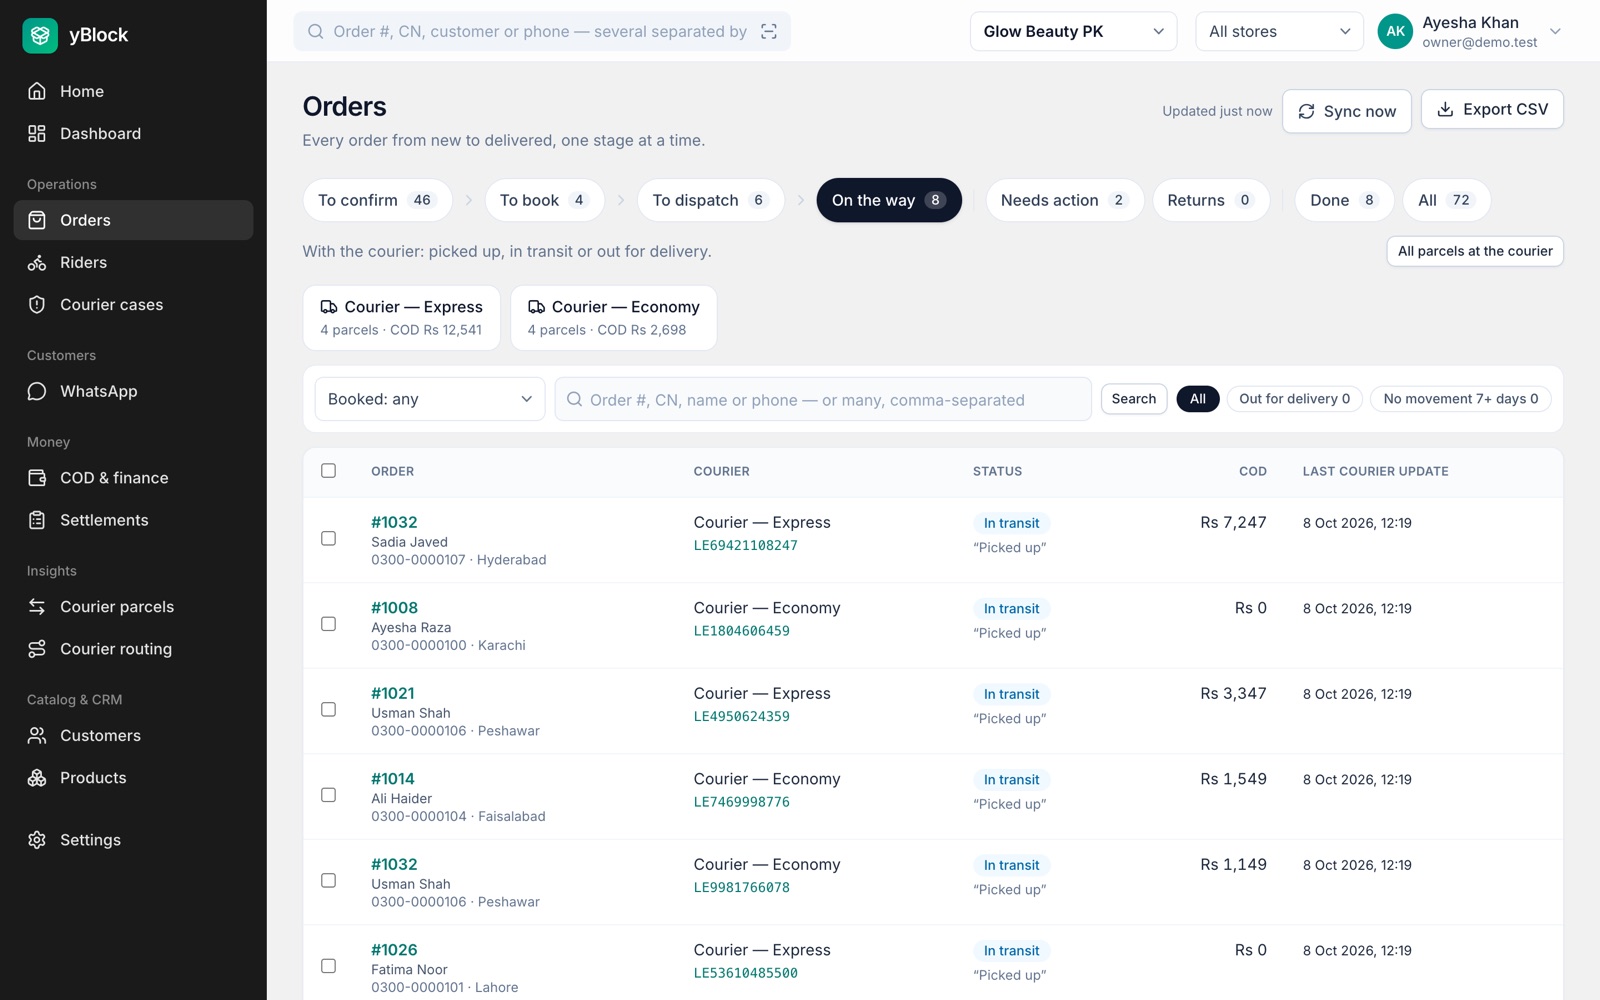This screenshot has height=1000, width=1600.
Task: Open Settlements clipboard icon
Action: point(37,520)
